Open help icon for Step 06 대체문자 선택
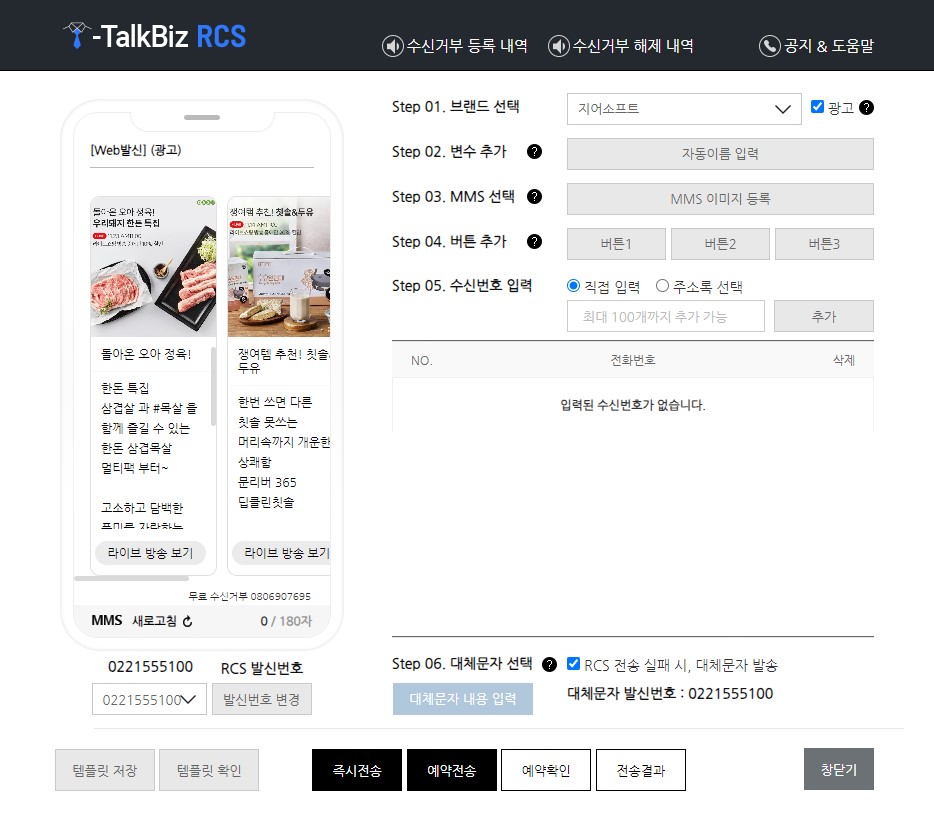The height and width of the screenshot is (818, 934). 549,664
